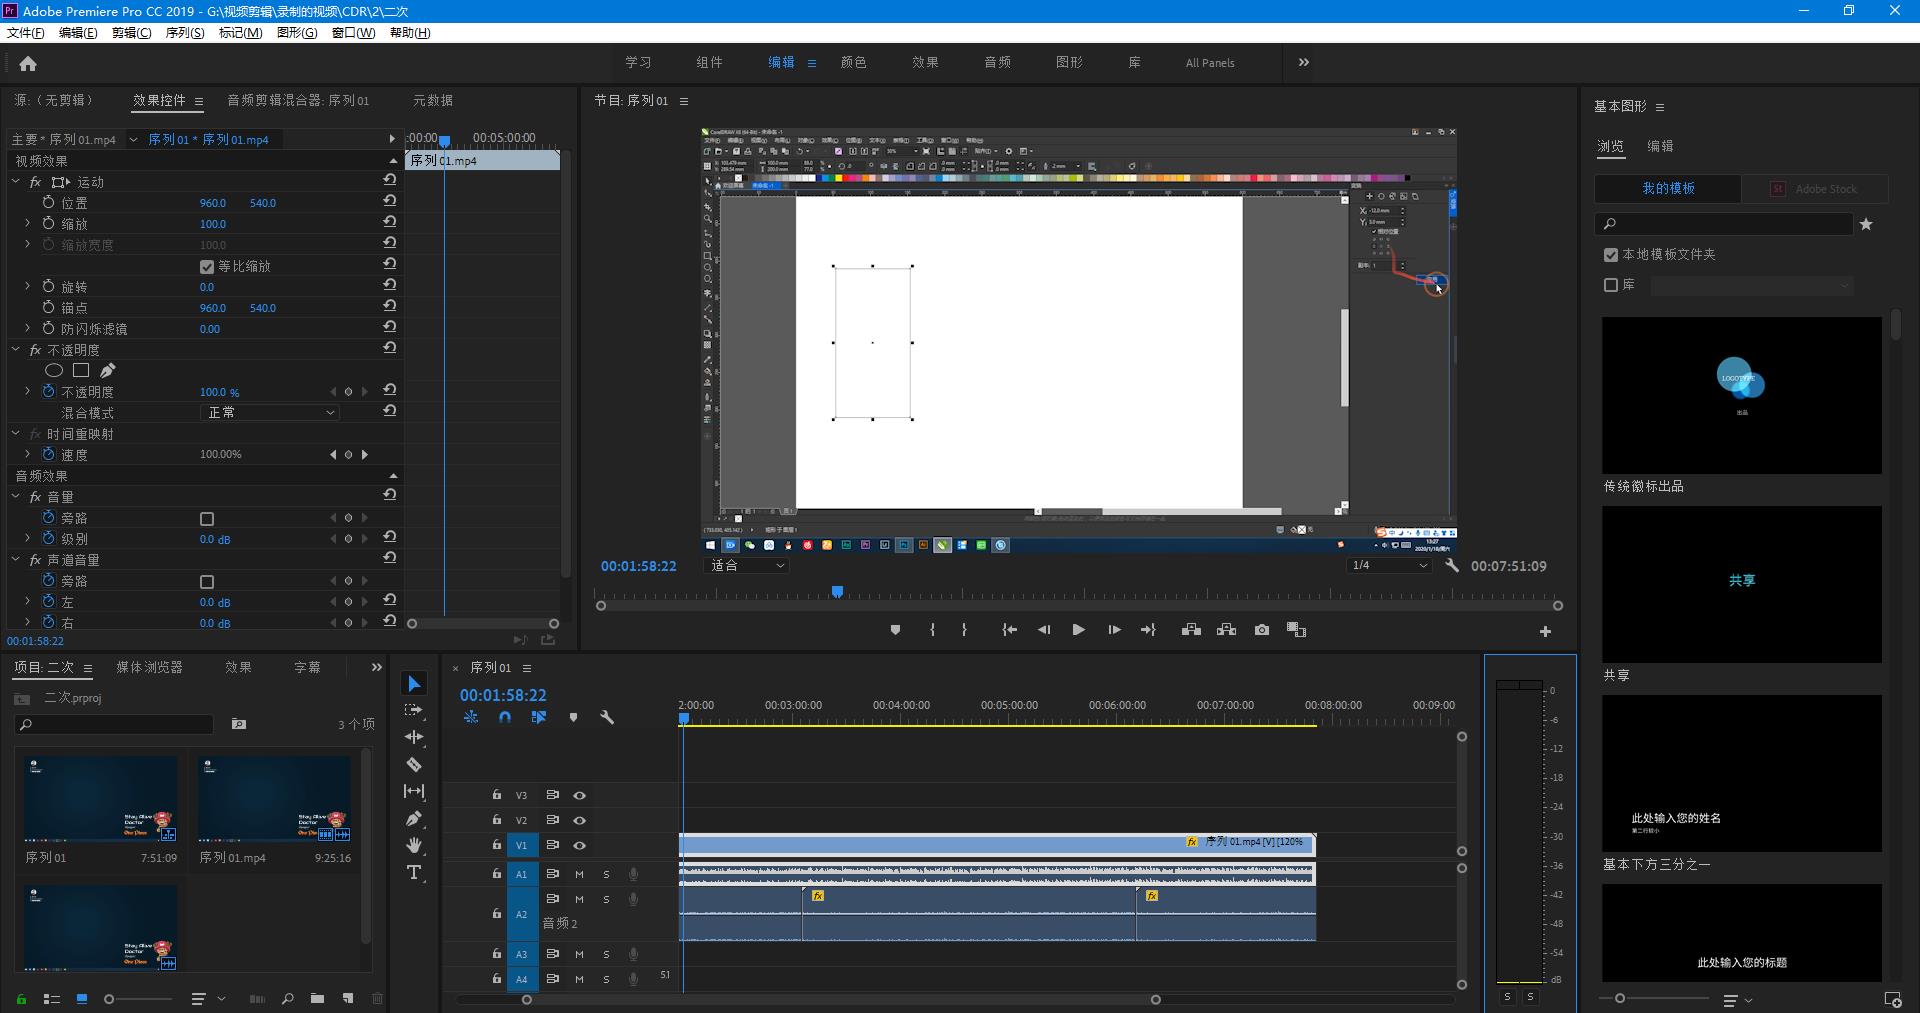Open the Window menu
The height and width of the screenshot is (1013, 1920).
353,33
